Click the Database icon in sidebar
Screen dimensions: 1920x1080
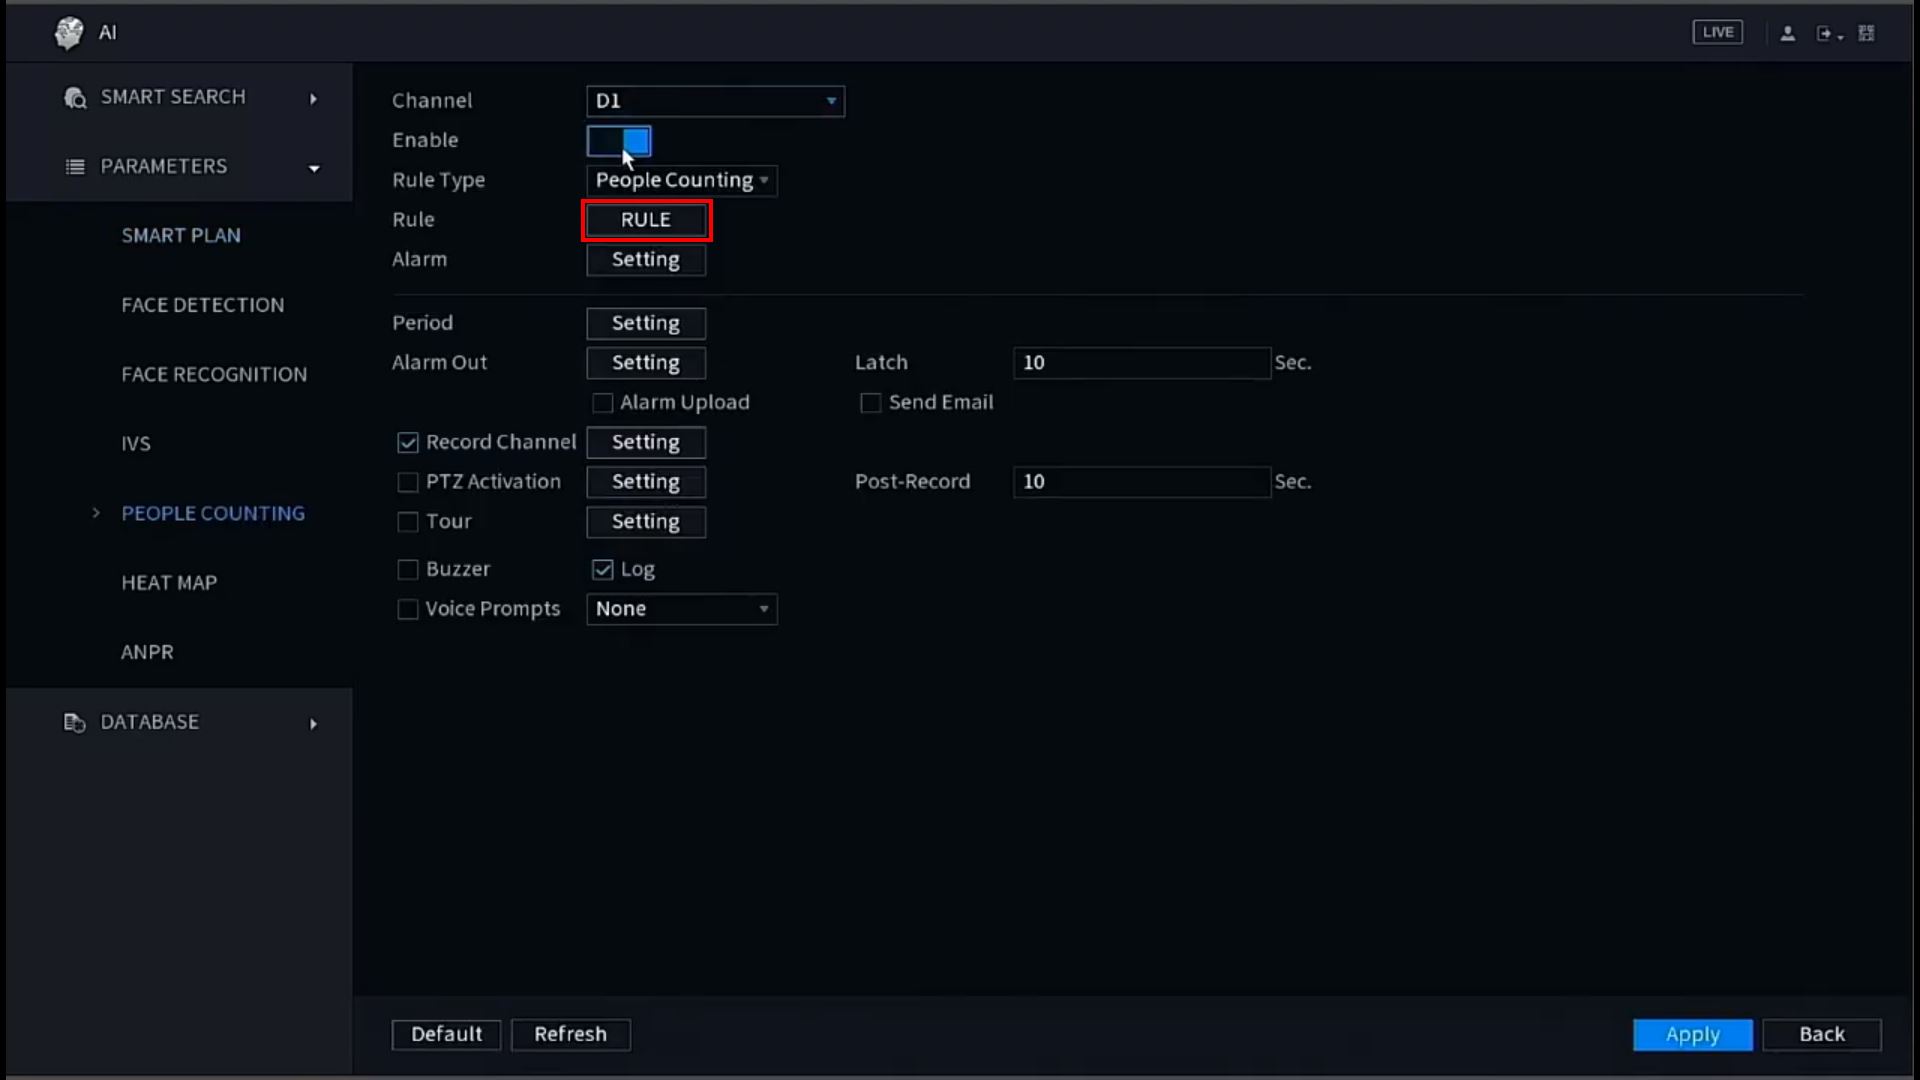pos(74,722)
